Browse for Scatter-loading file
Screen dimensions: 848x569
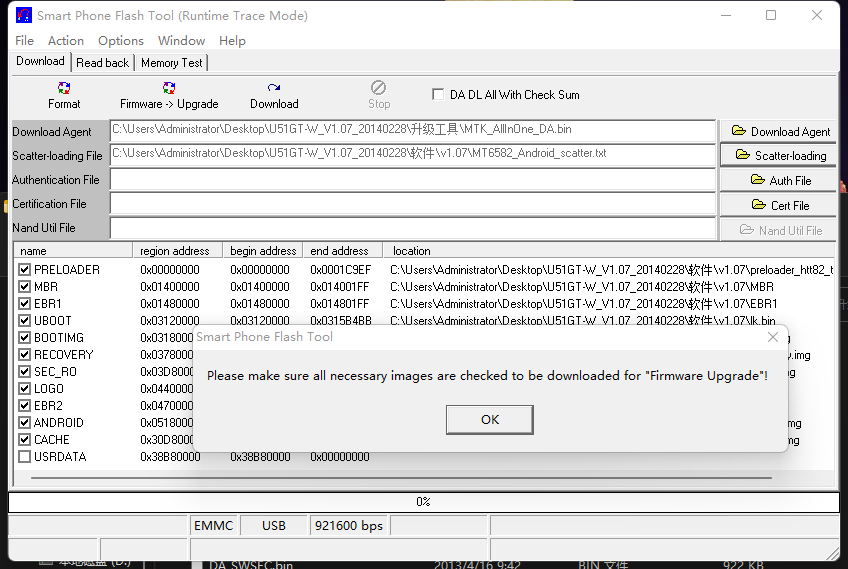(x=779, y=155)
